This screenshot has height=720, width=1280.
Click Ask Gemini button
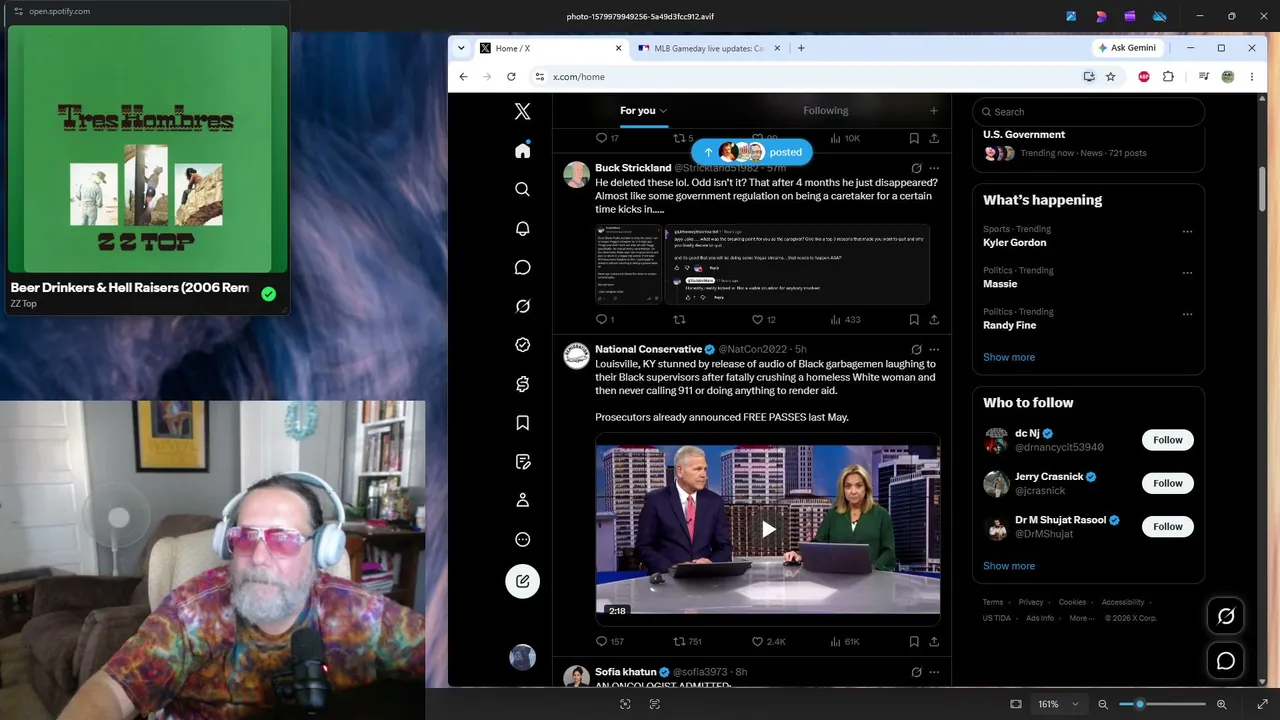[1128, 48]
